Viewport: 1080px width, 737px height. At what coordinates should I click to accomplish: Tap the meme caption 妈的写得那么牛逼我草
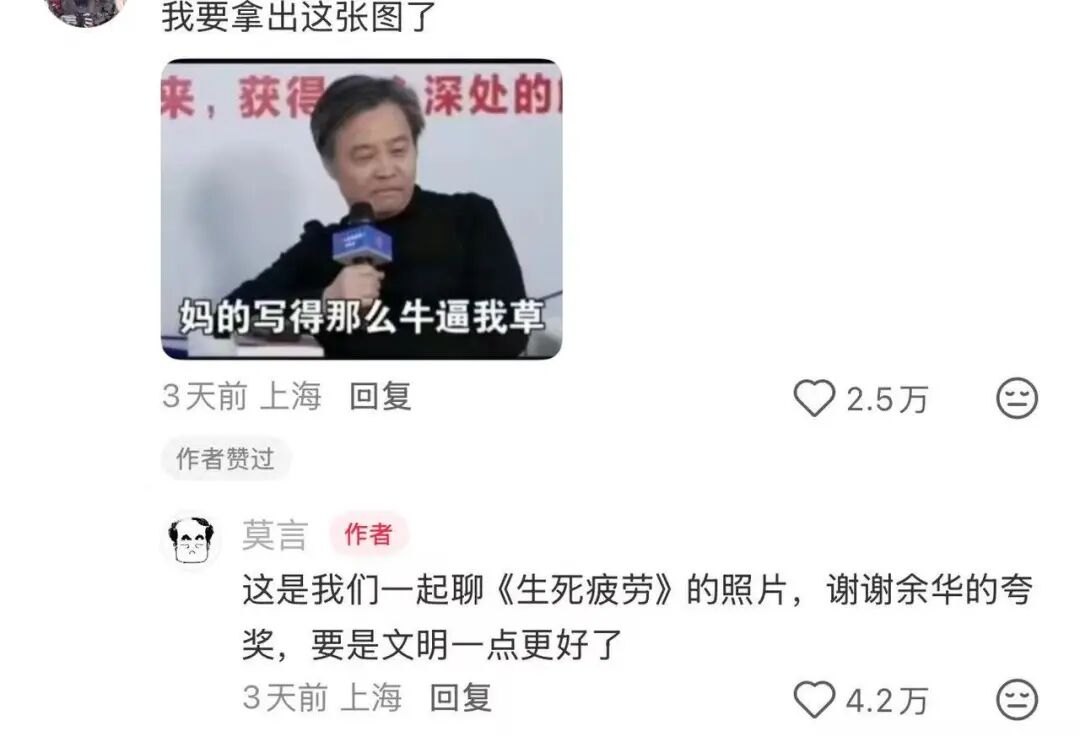[362, 316]
